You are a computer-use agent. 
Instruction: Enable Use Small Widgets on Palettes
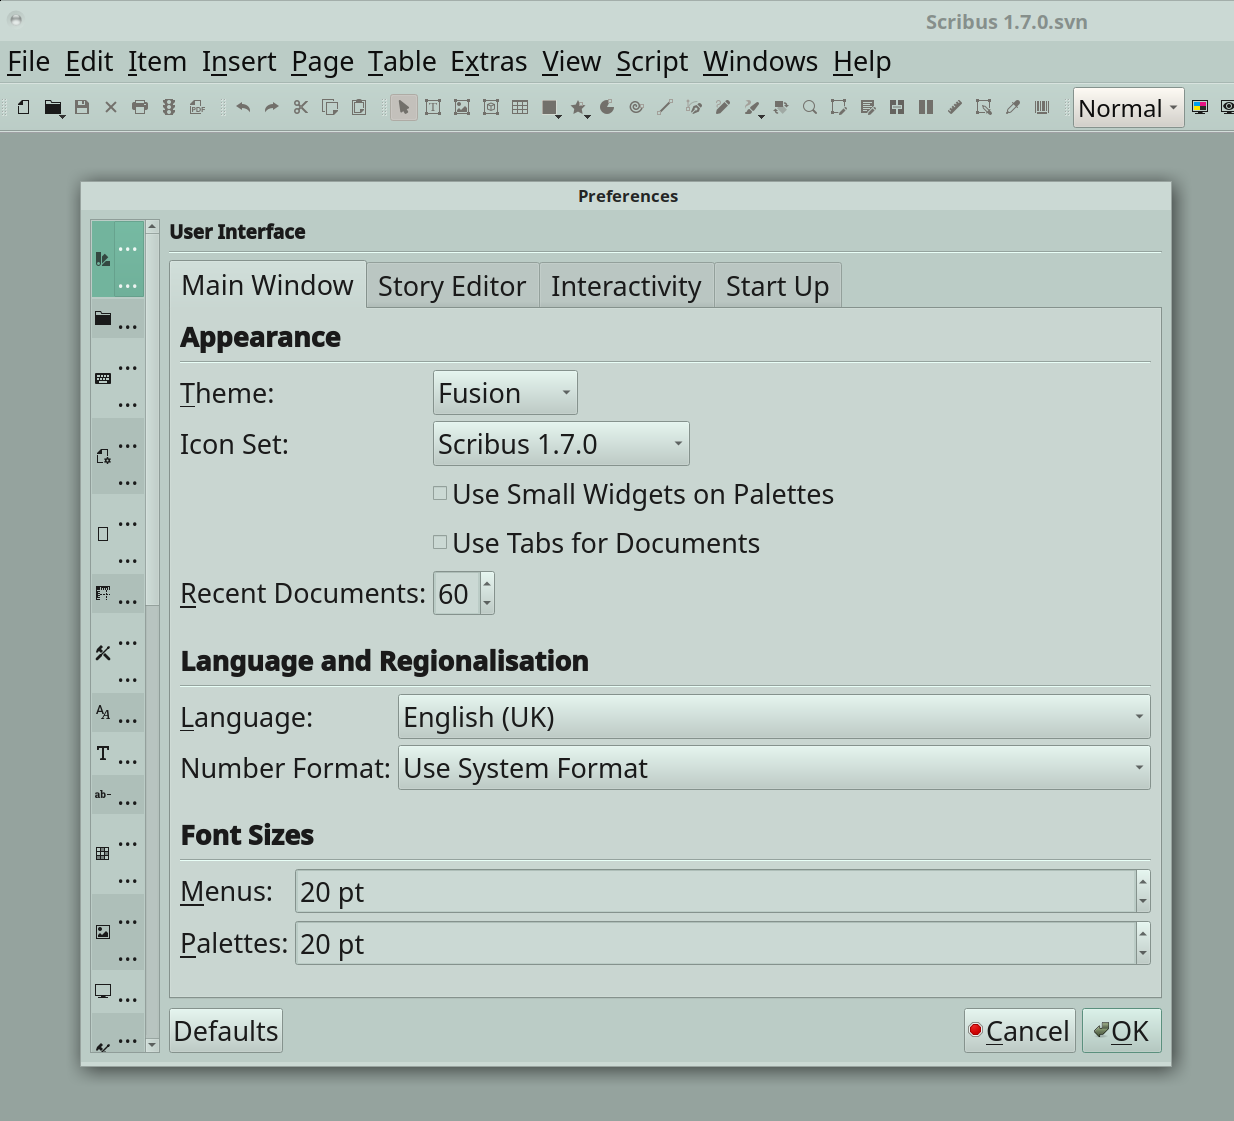(x=440, y=493)
